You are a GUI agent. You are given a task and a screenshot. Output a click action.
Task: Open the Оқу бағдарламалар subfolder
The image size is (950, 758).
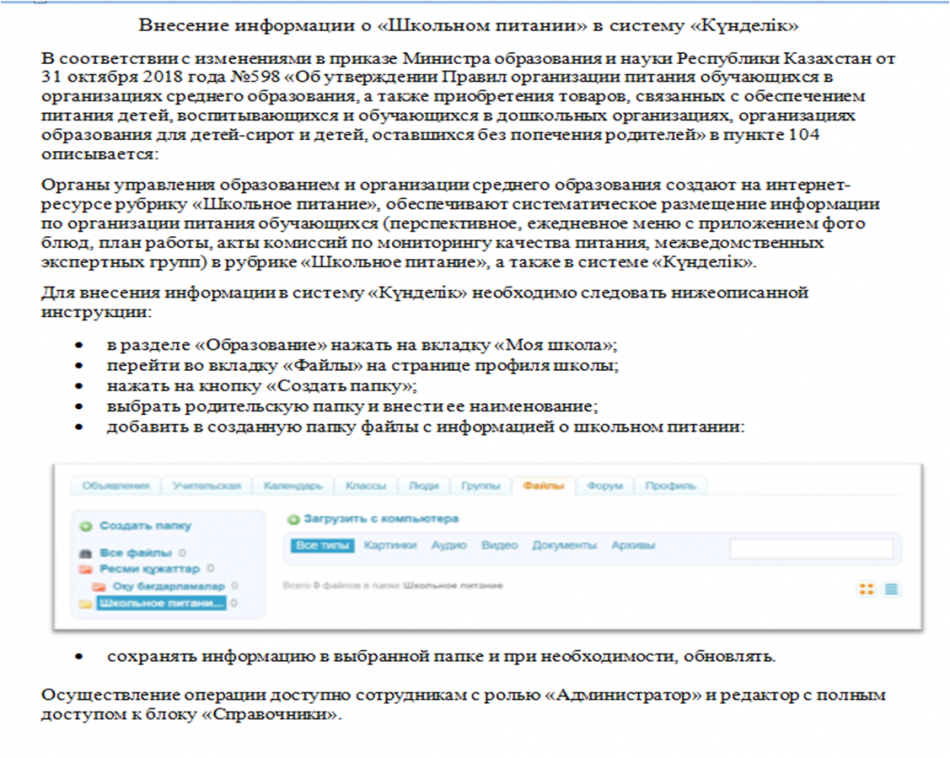168,587
